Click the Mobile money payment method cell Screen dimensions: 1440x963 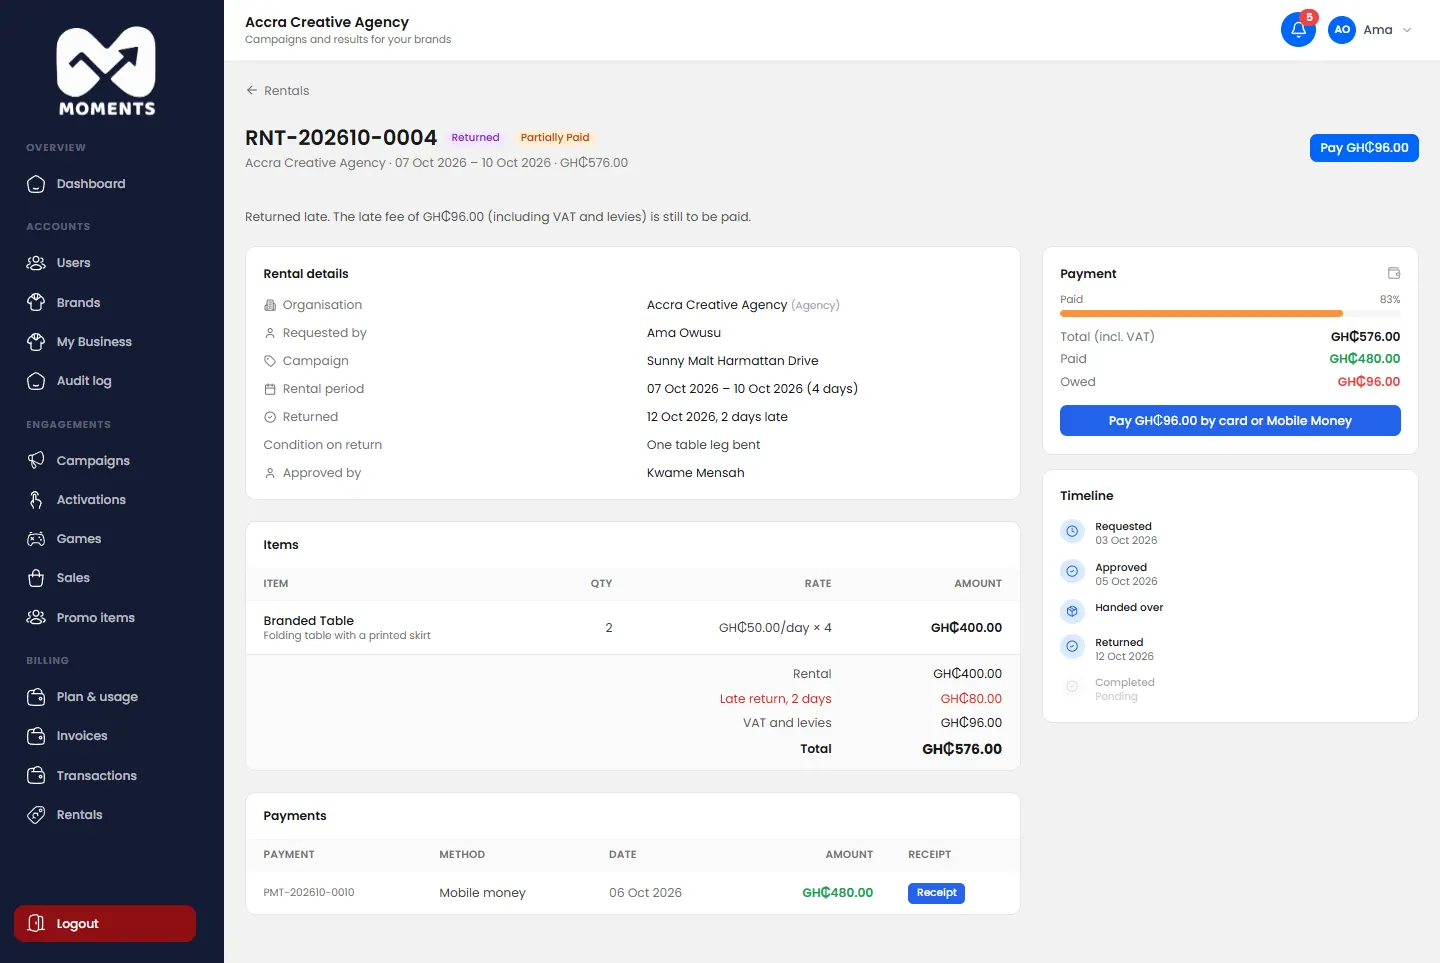(x=482, y=893)
